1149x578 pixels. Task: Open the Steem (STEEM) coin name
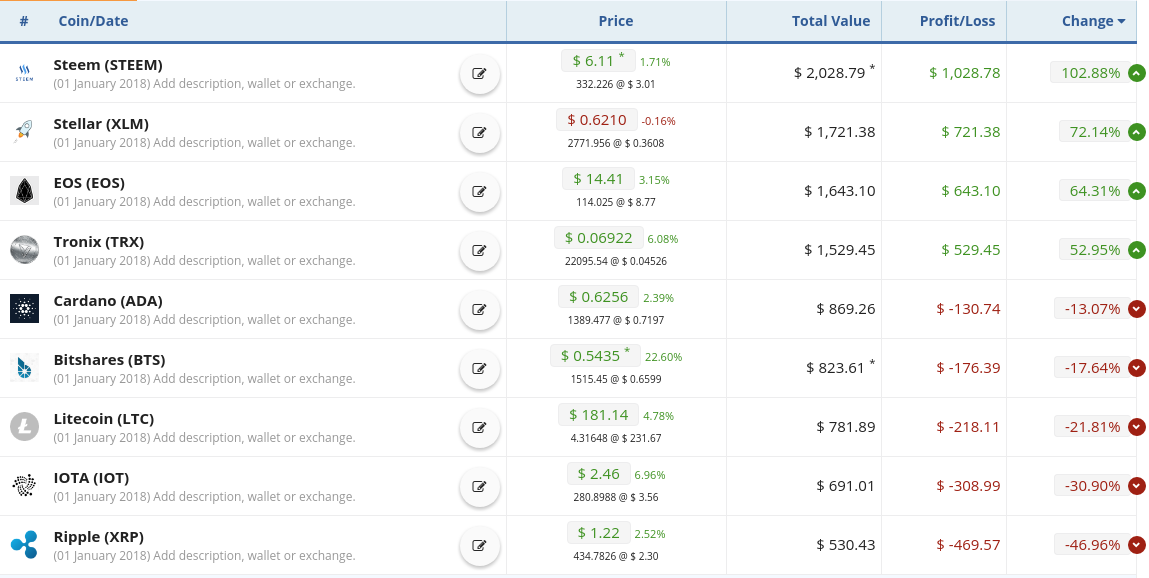[108, 65]
